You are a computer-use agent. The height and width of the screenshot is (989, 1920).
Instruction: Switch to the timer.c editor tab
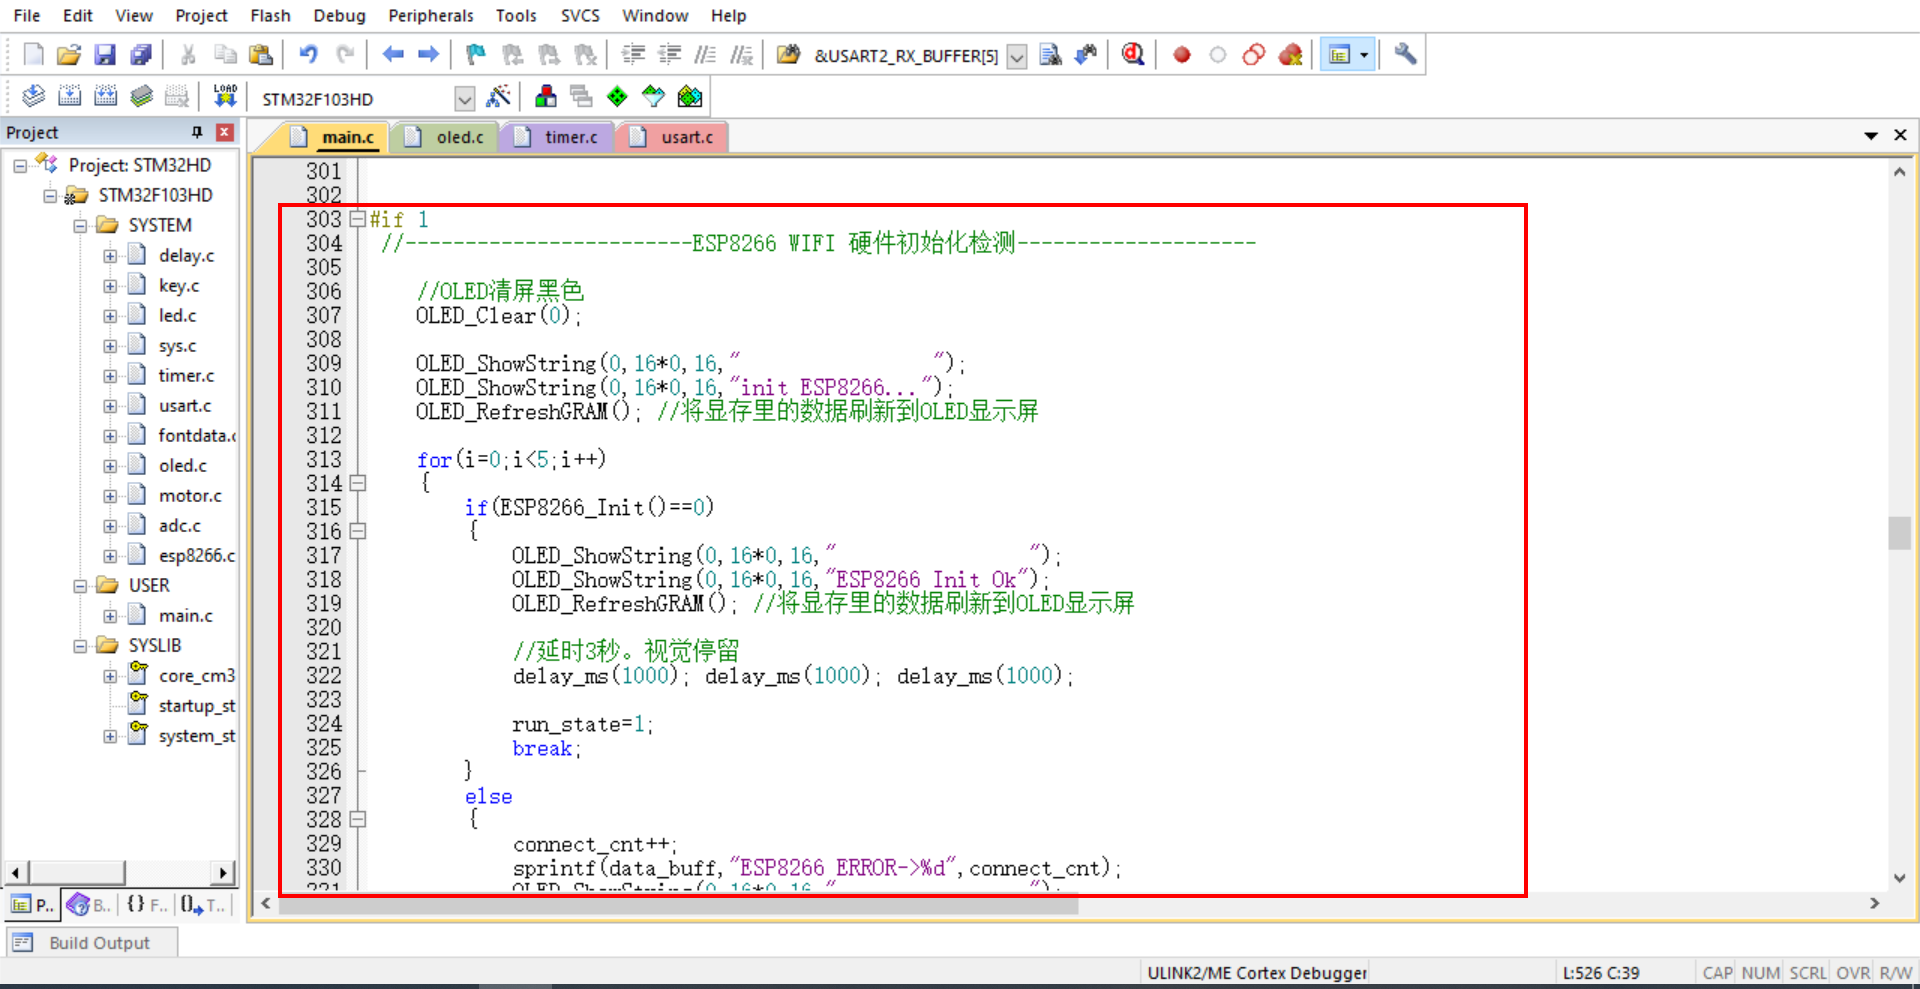pos(558,137)
